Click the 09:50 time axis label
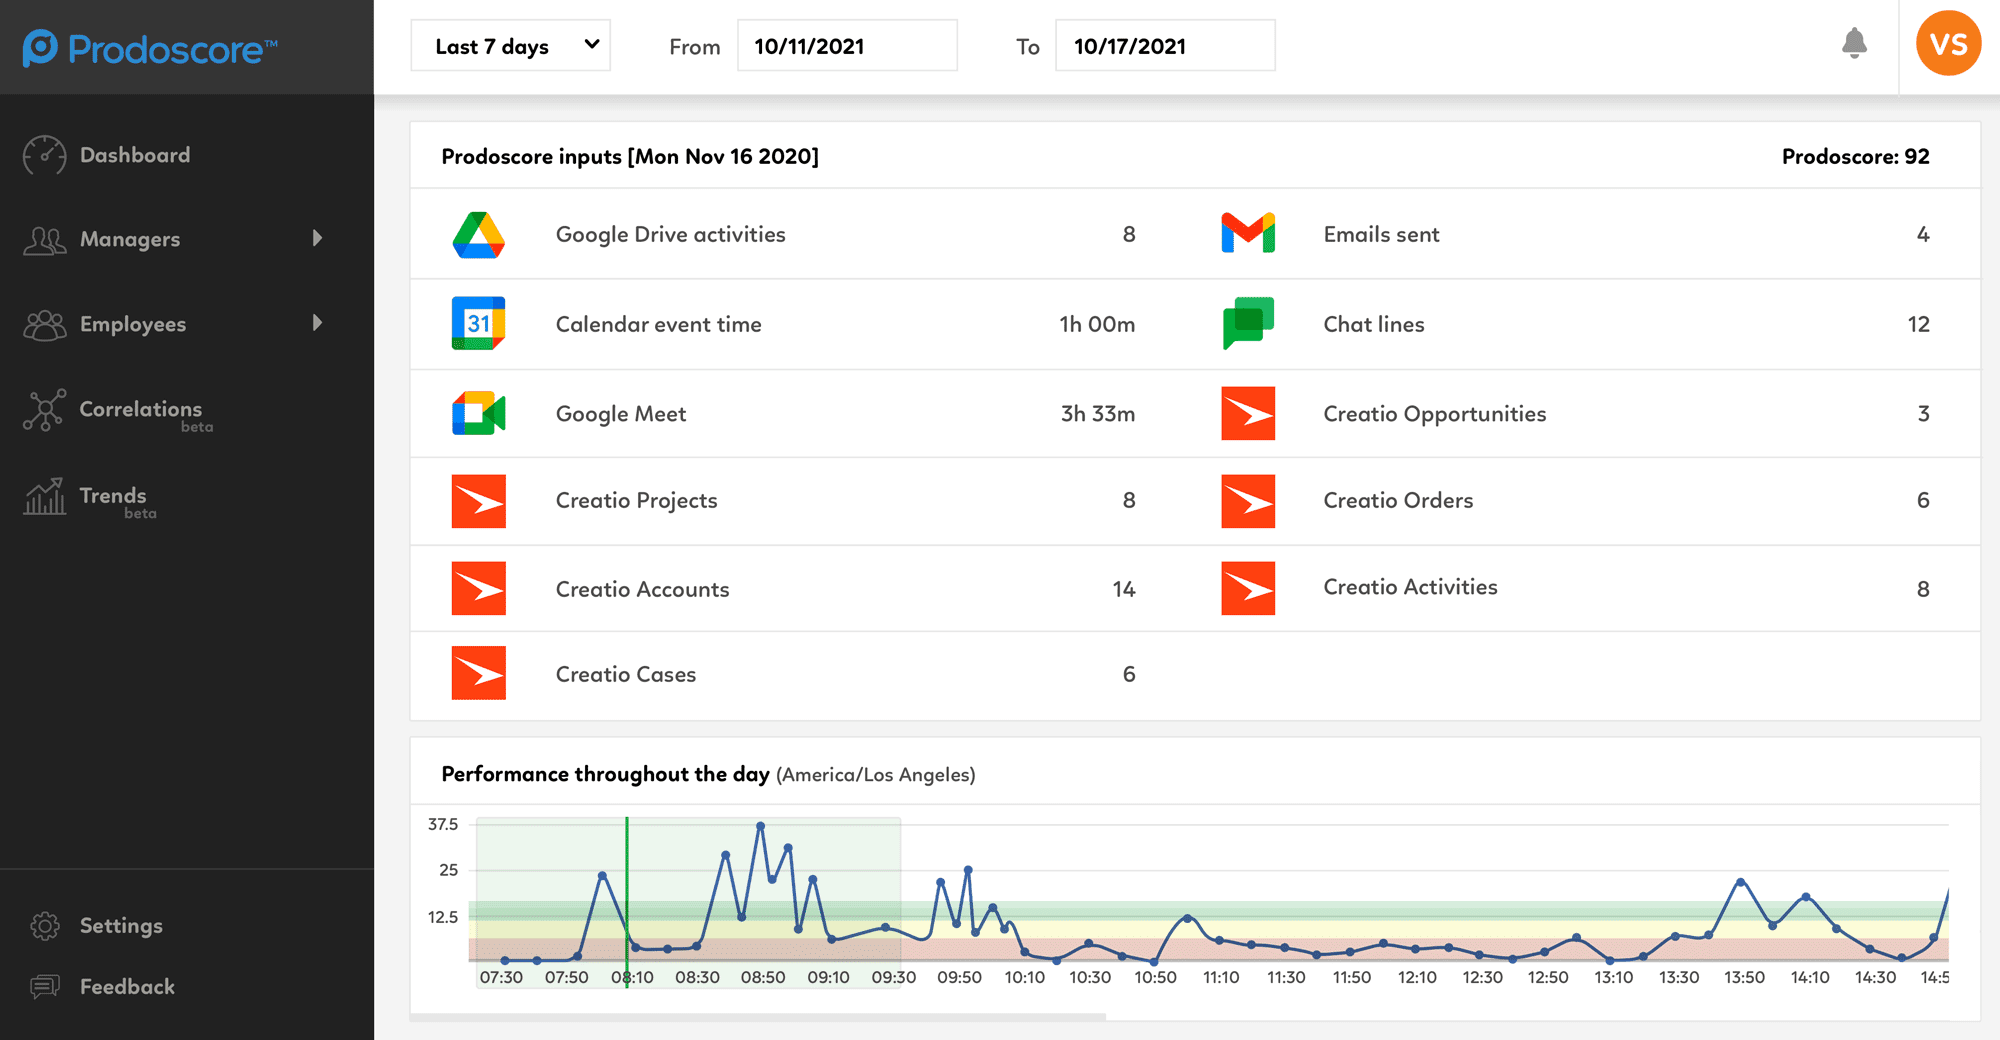Image resolution: width=2000 pixels, height=1040 pixels. tap(959, 977)
